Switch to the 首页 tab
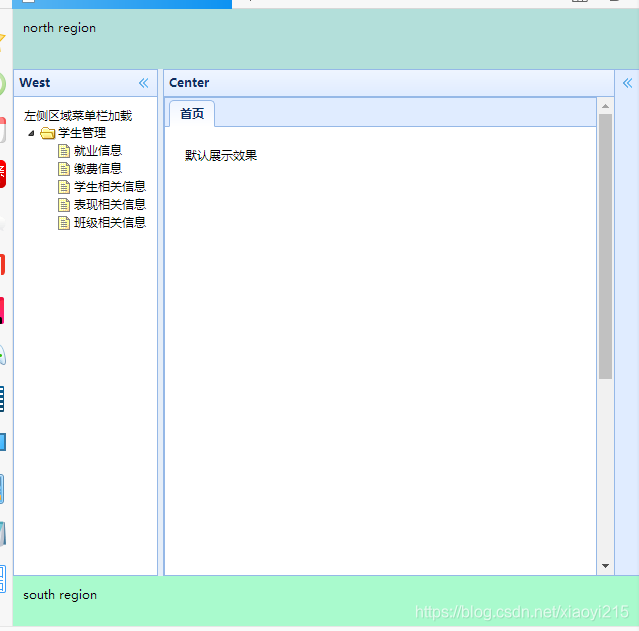The height and width of the screenshot is (631, 639). (192, 114)
